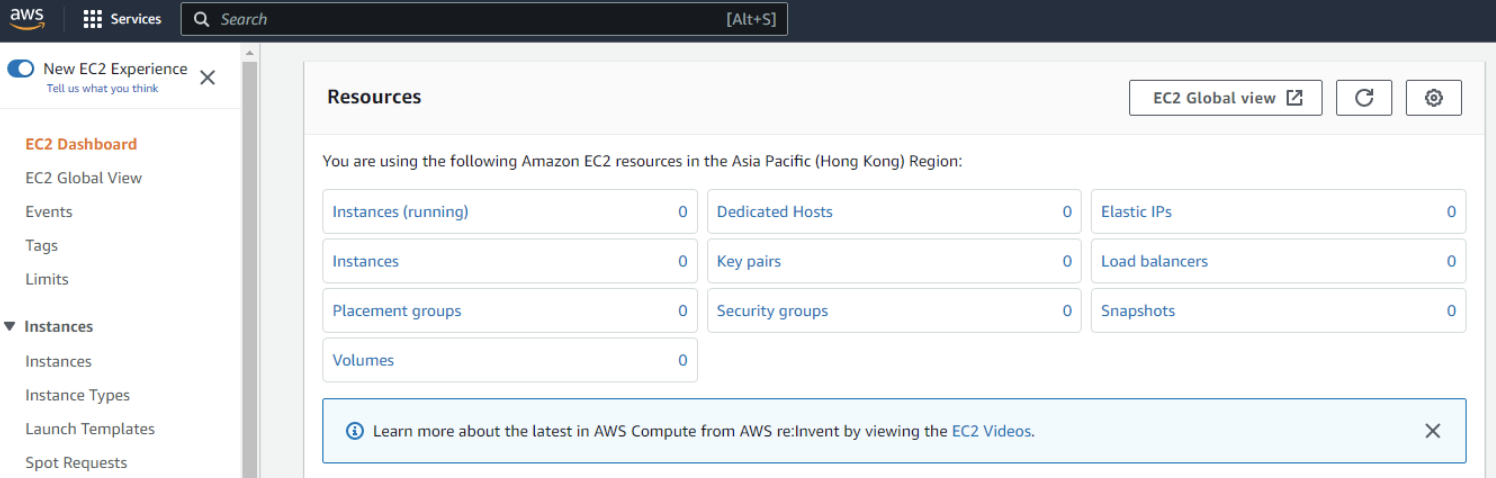Click the info icon in the banner

tap(354, 431)
